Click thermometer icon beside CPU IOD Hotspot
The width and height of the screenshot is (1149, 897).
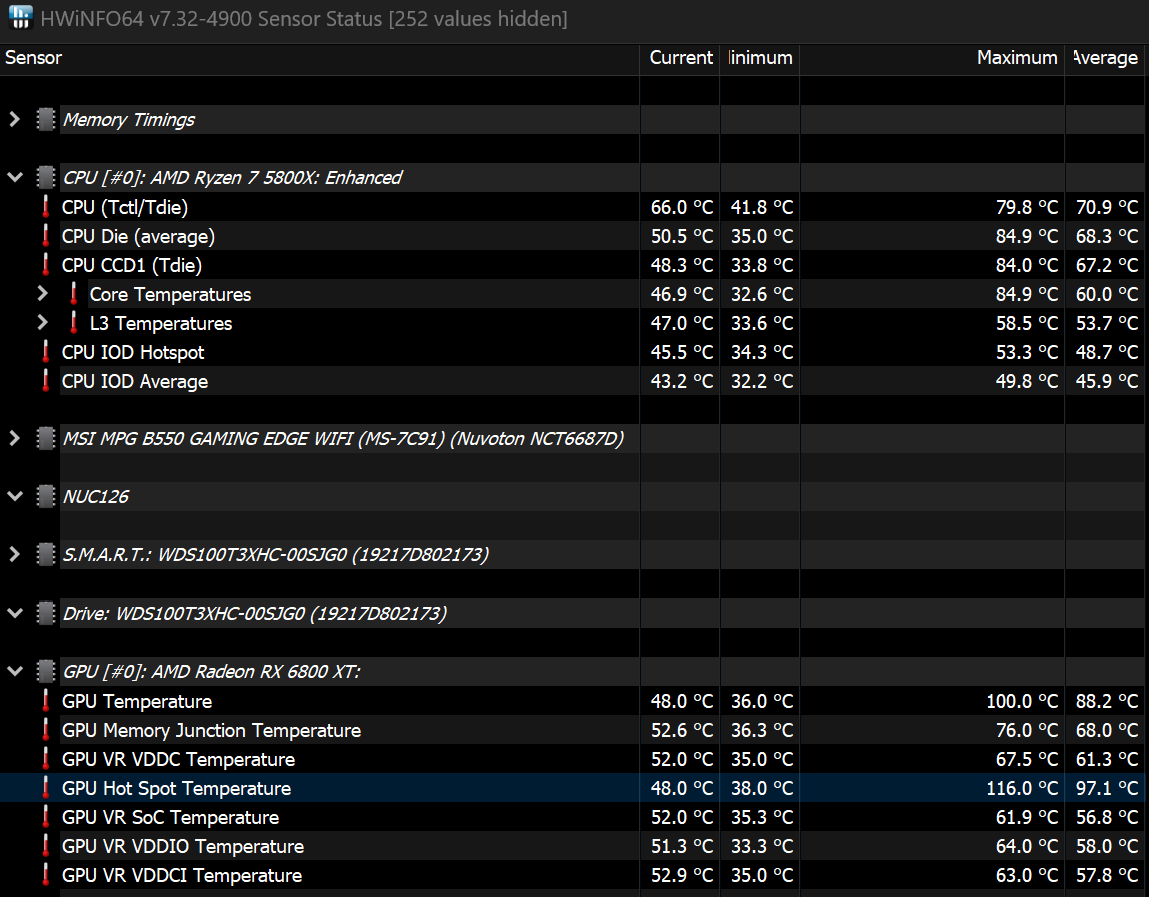pos(46,352)
